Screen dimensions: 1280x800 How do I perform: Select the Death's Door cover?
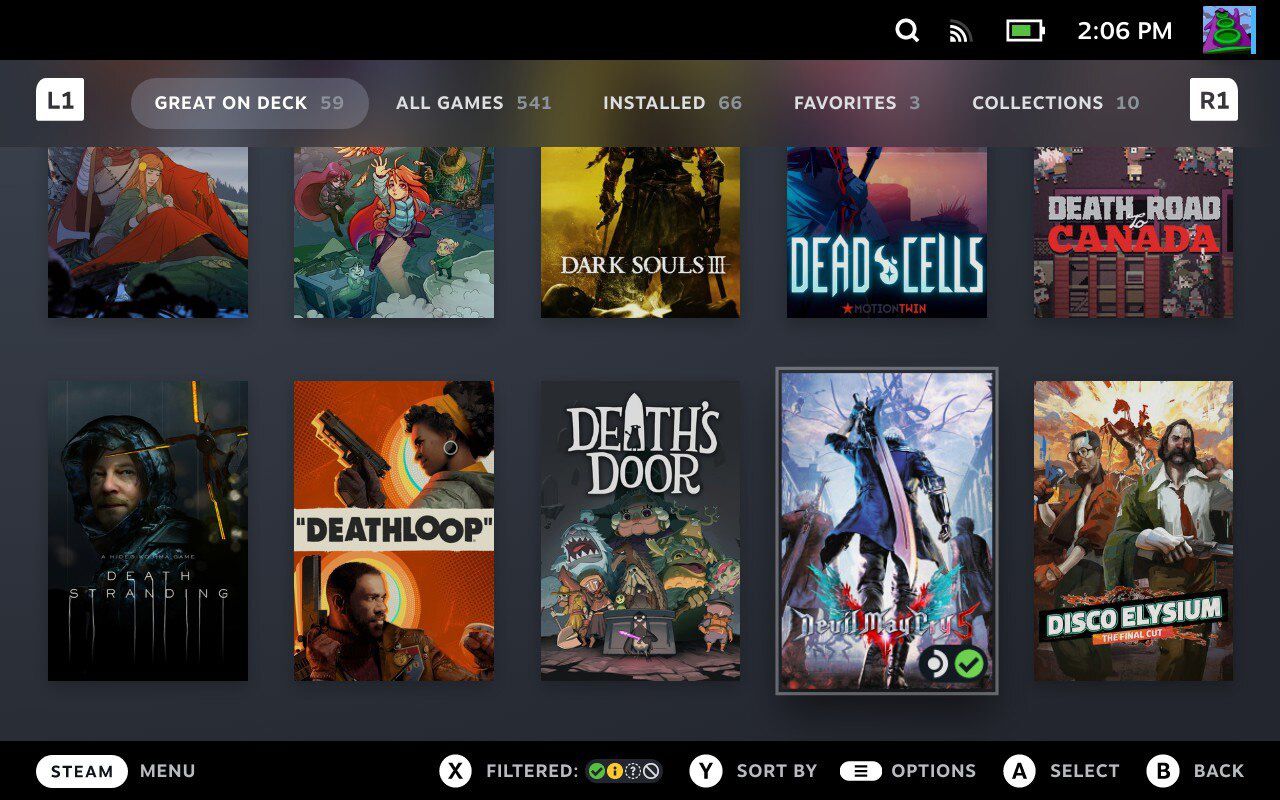point(641,531)
